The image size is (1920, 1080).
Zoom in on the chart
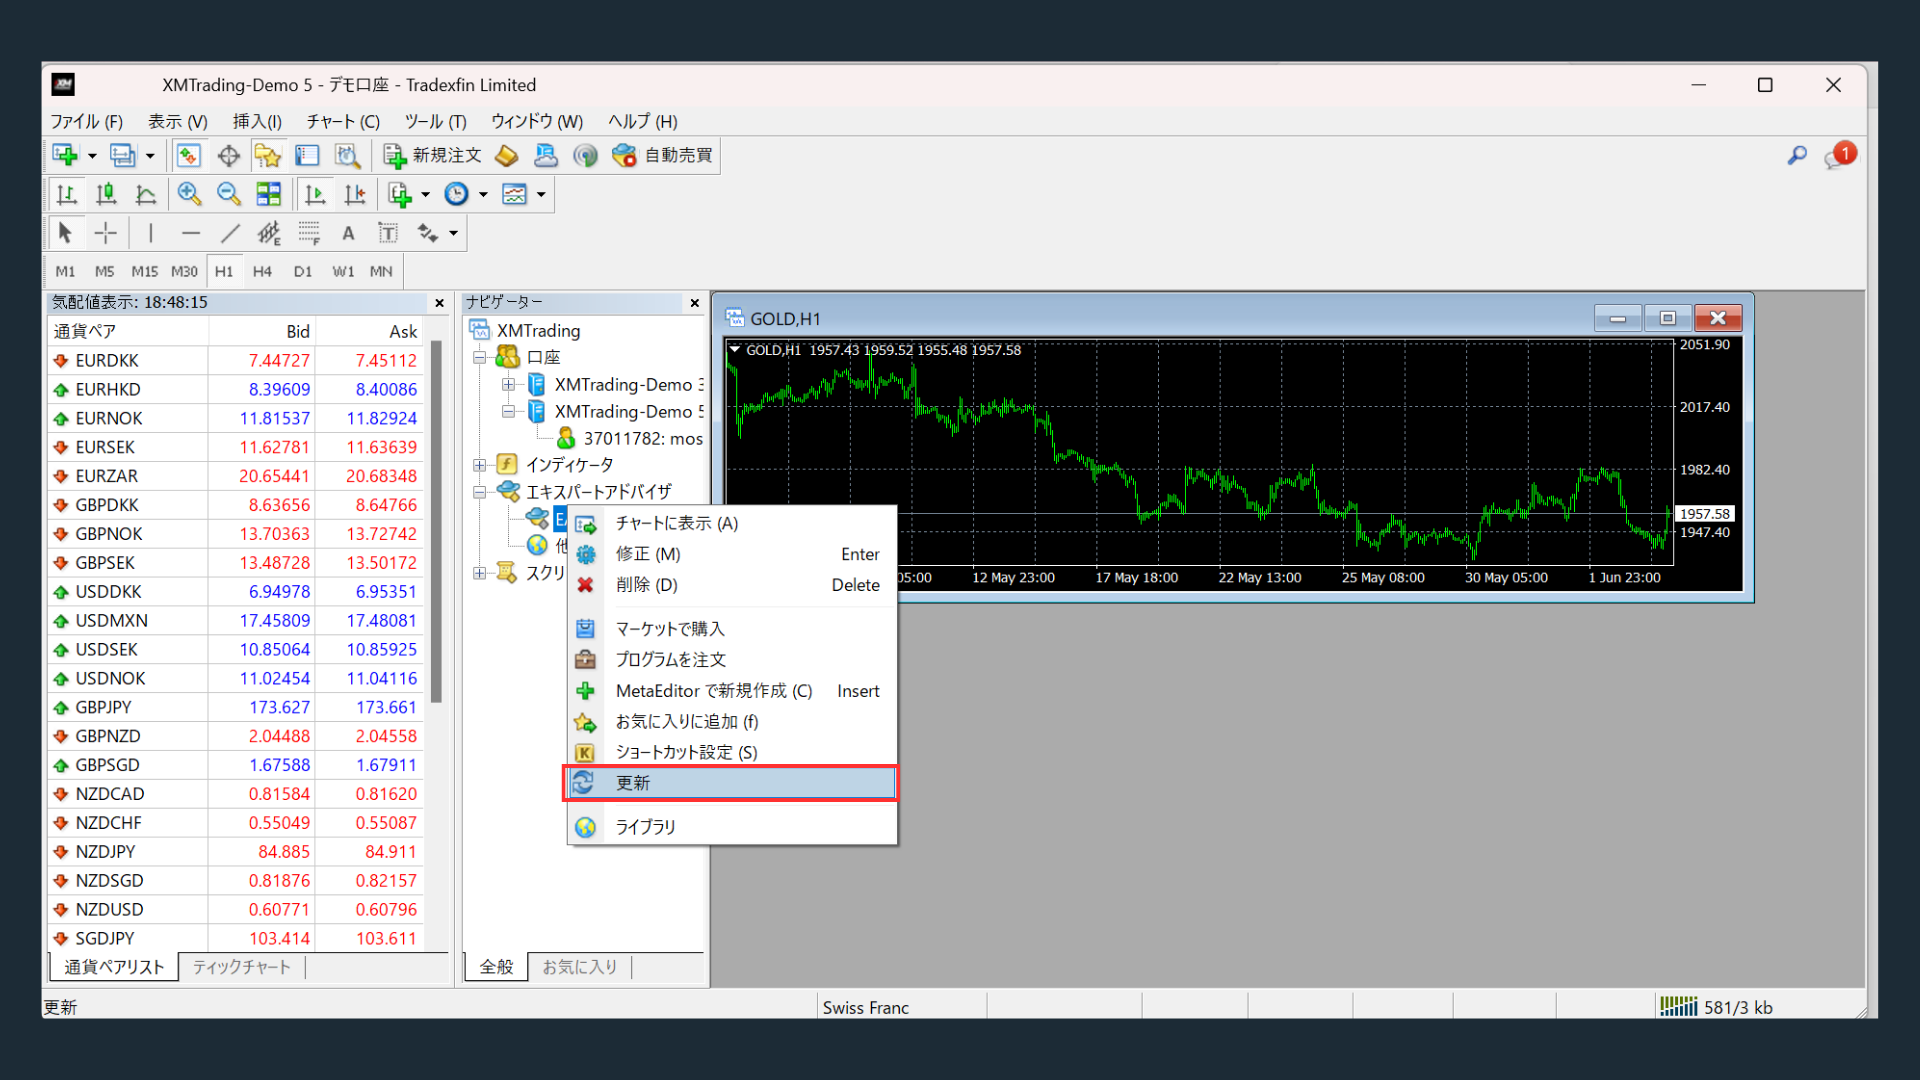click(x=189, y=194)
